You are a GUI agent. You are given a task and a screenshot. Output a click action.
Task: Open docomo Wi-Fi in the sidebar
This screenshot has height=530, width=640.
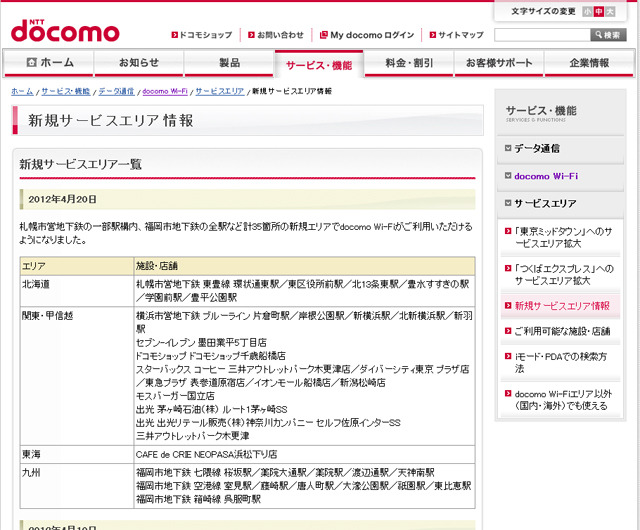tap(546, 176)
